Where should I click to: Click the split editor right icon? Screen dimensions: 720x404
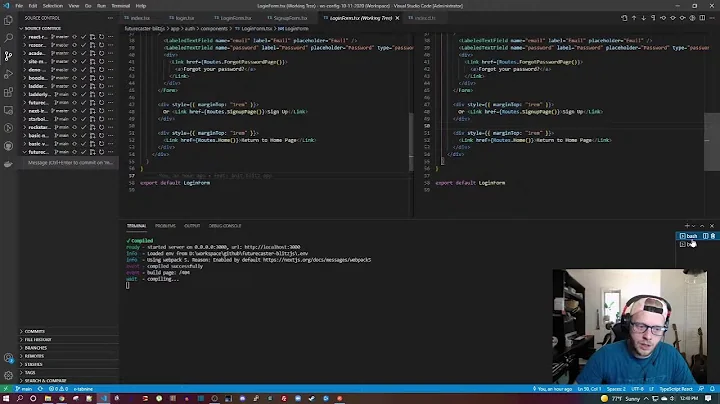pyautogui.click(x=702, y=18)
